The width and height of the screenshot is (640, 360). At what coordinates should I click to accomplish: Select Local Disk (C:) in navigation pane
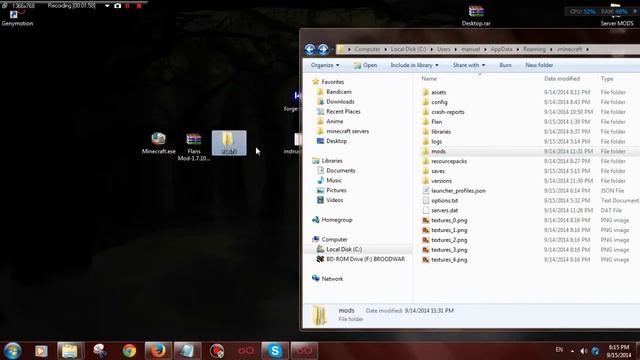tap(340, 249)
